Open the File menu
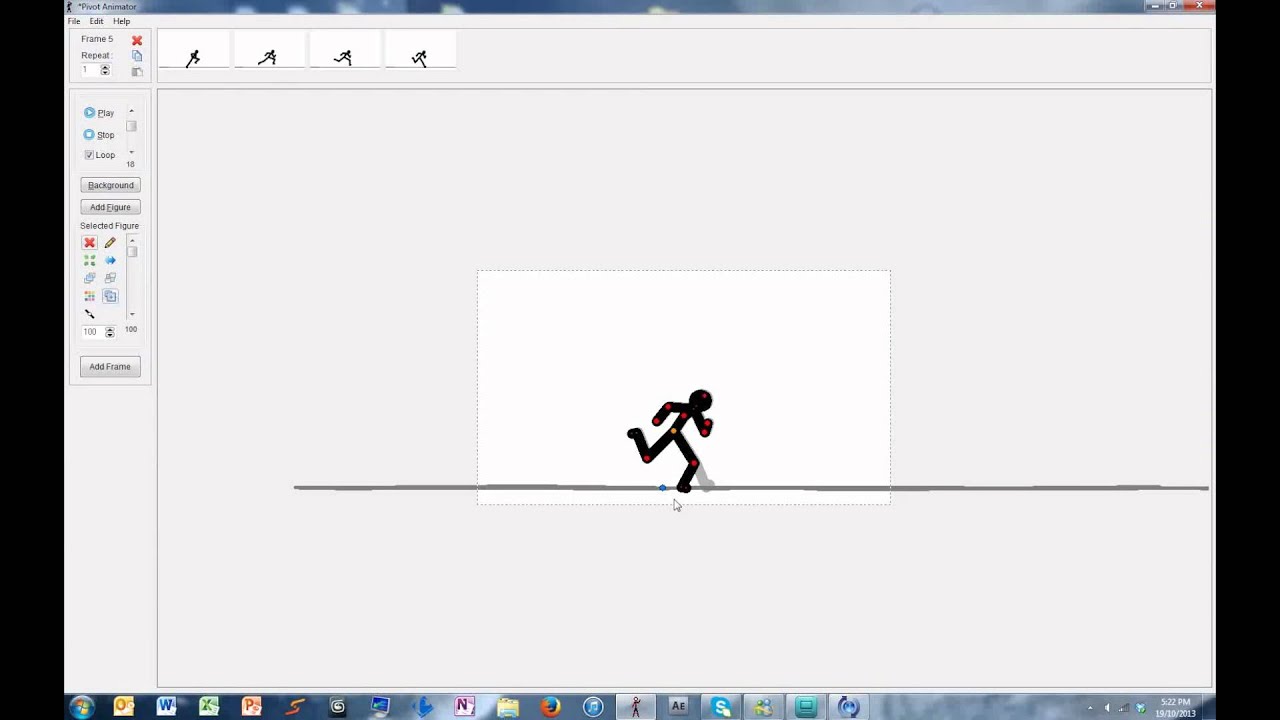 pos(74,21)
